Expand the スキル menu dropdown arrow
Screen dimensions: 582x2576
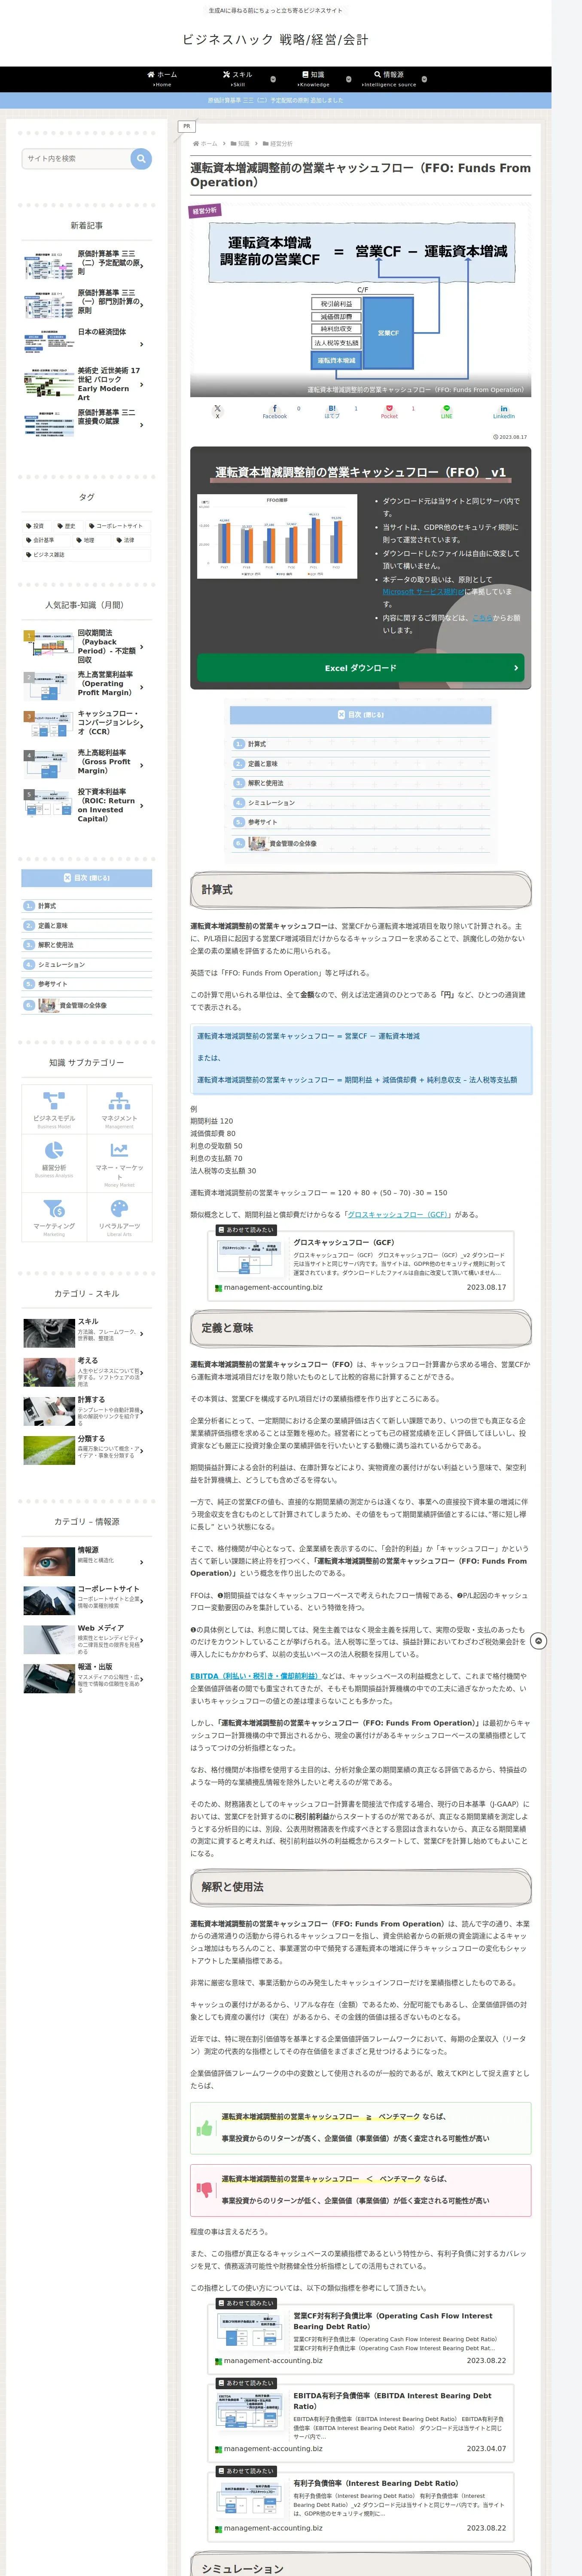tap(273, 79)
